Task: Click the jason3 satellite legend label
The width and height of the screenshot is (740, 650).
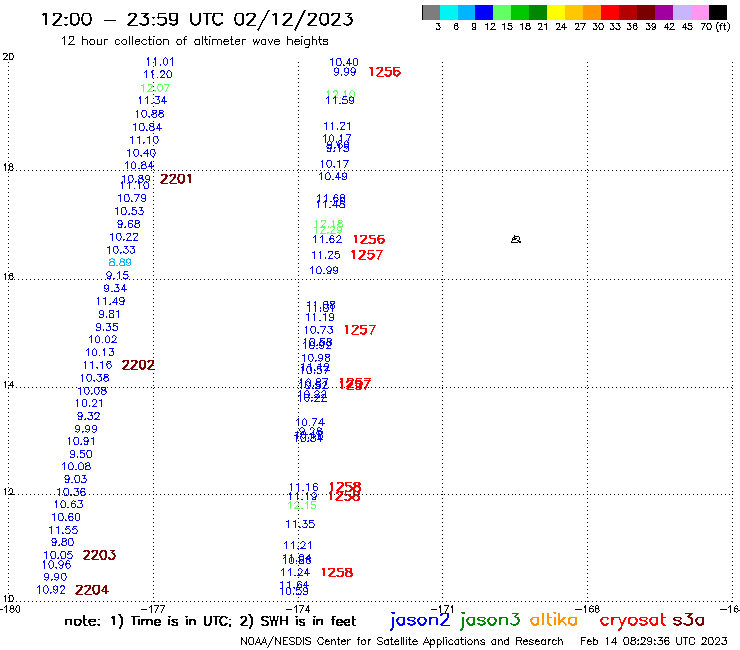Action: pos(490,620)
